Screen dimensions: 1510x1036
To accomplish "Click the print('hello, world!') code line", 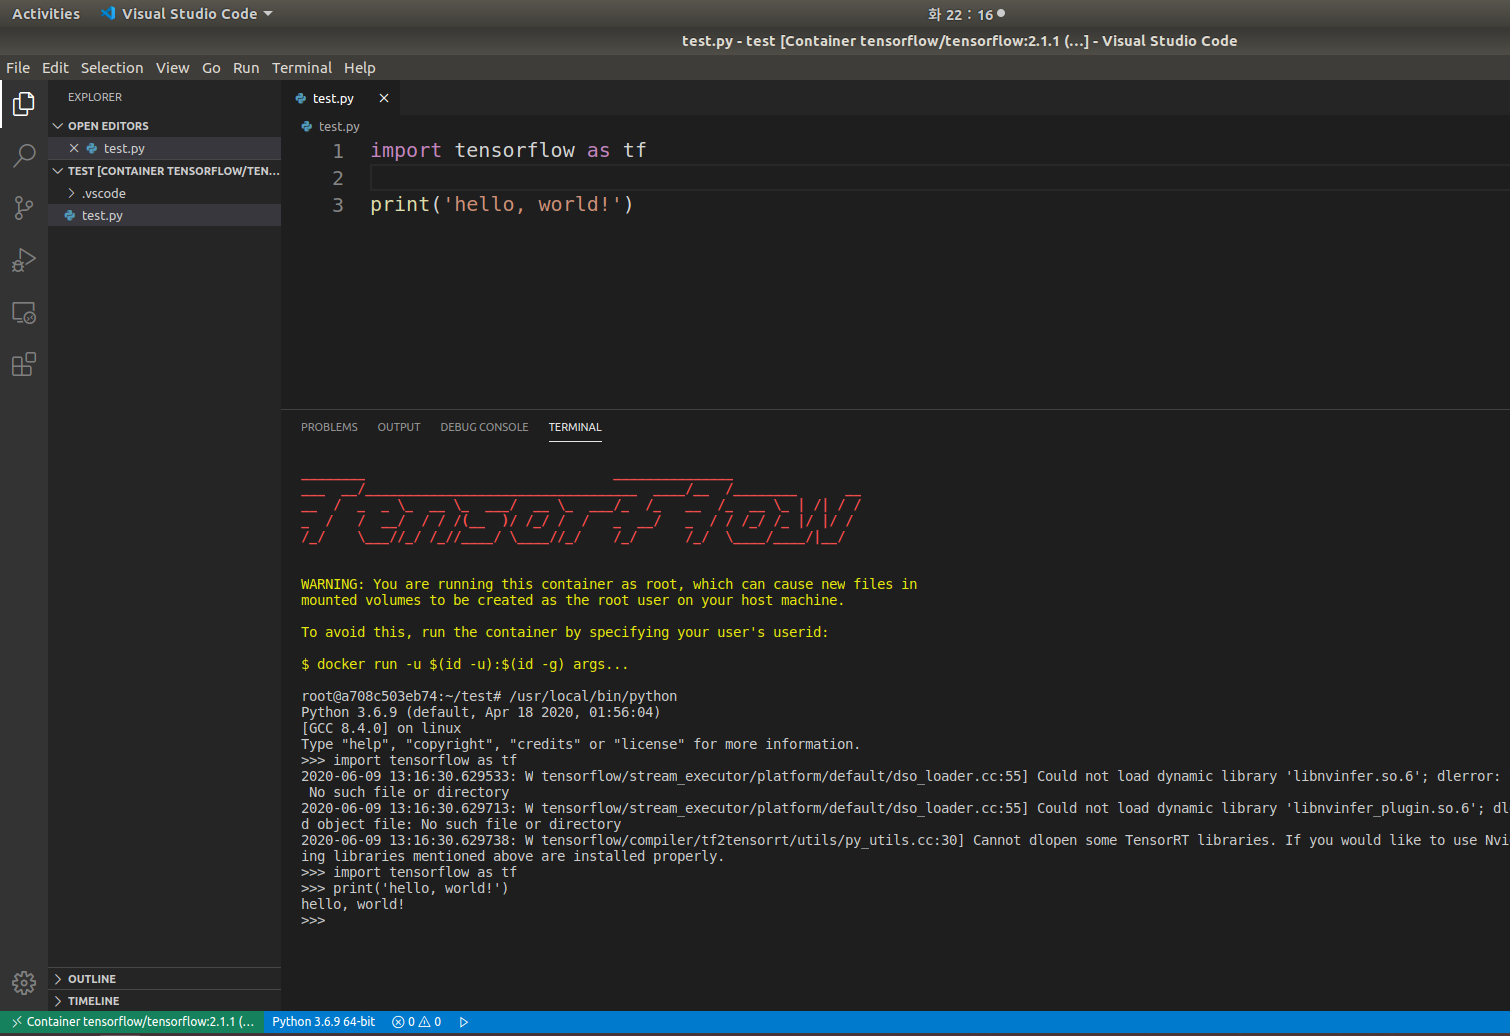I will [x=502, y=204].
